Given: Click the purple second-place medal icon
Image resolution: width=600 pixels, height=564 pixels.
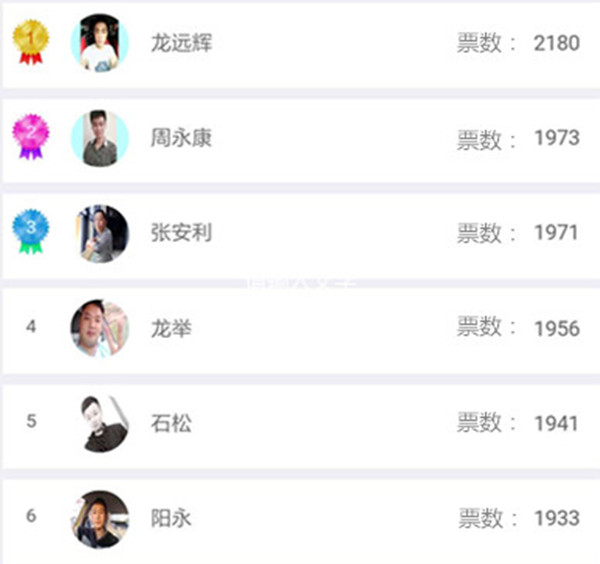Looking at the screenshot, I should [x=30, y=136].
